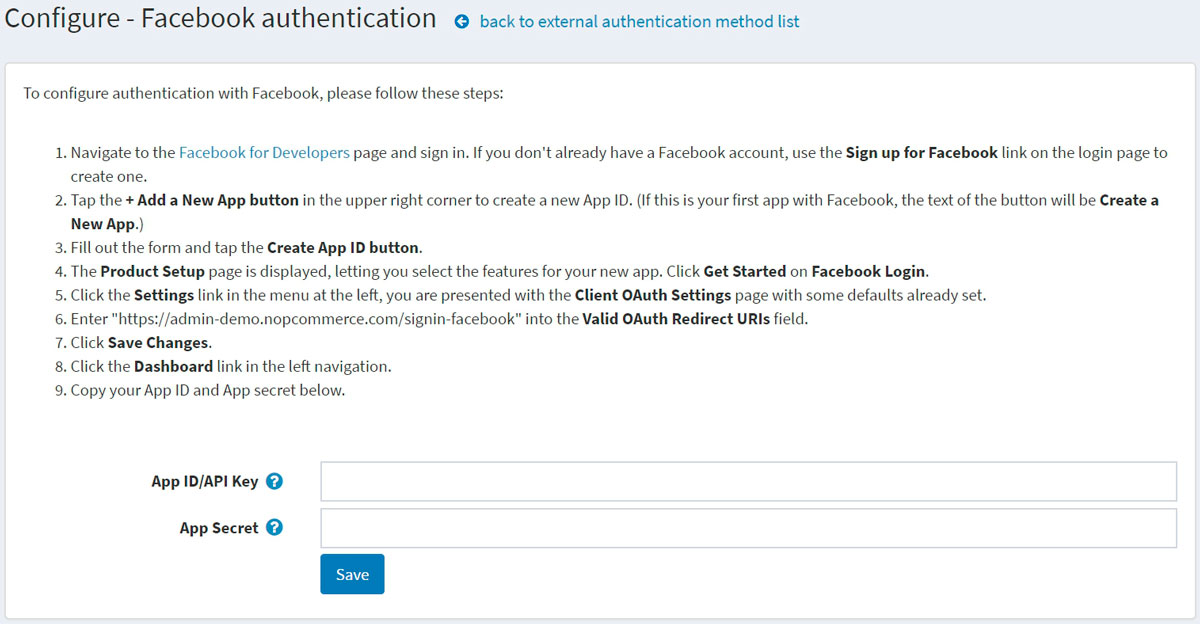
Task: Click help icon beside App ID/API Key
Action: pyautogui.click(x=275, y=481)
